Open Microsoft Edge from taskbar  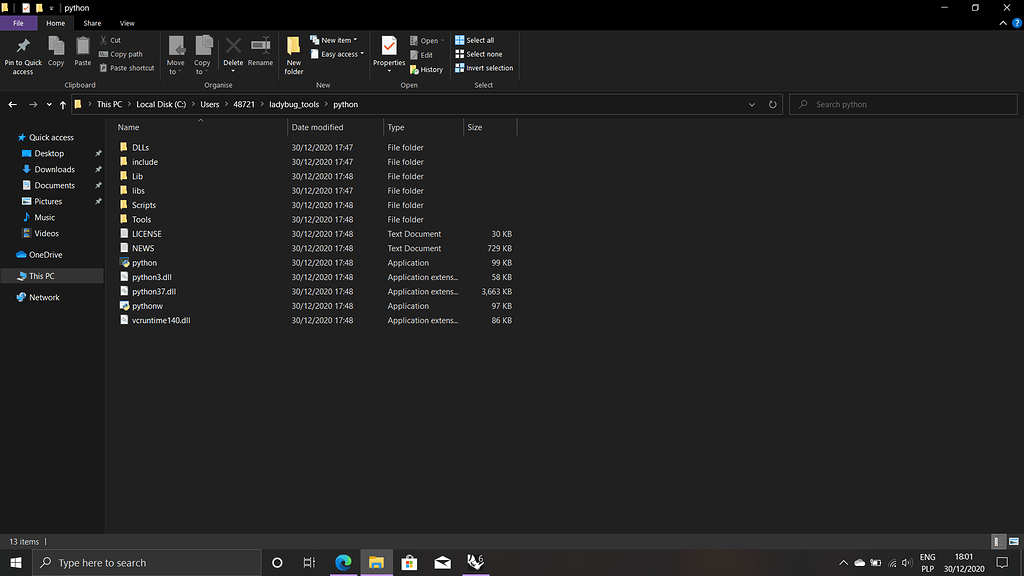pyautogui.click(x=343, y=562)
